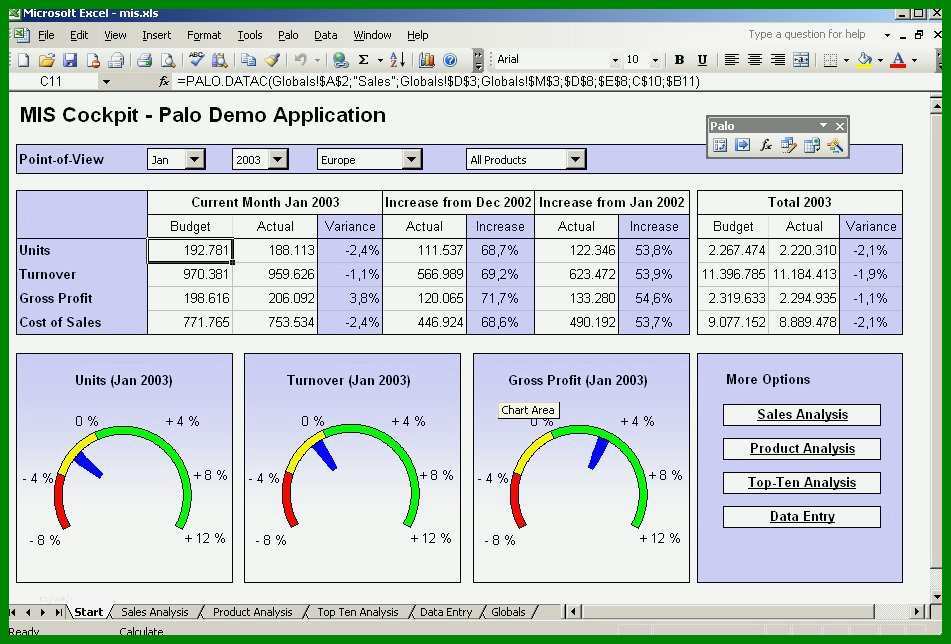Expand the Arial font name list
951x644 pixels.
pos(614,59)
